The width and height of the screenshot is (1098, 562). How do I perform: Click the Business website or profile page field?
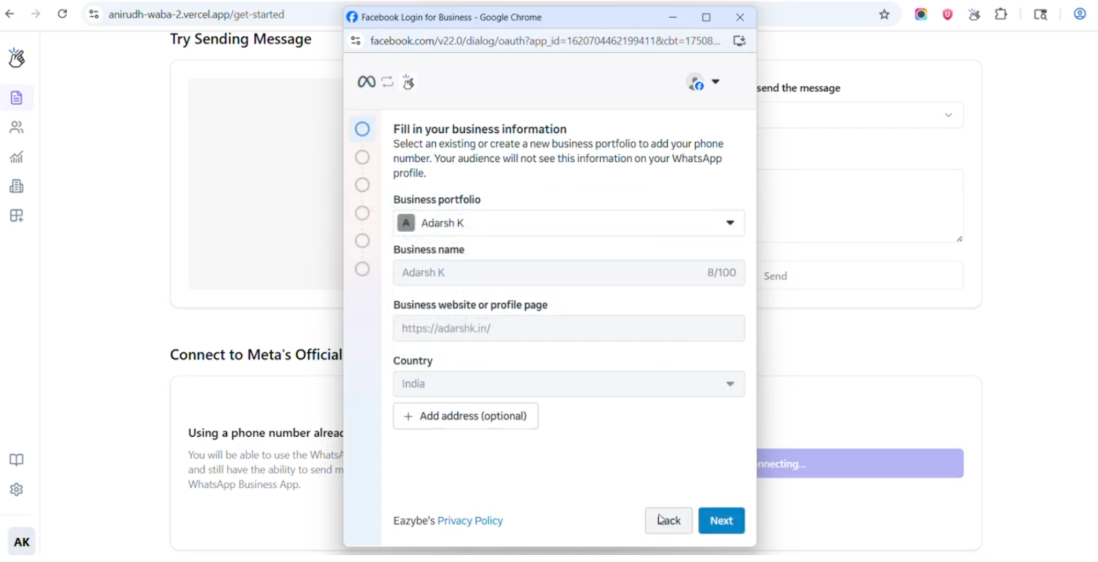569,328
